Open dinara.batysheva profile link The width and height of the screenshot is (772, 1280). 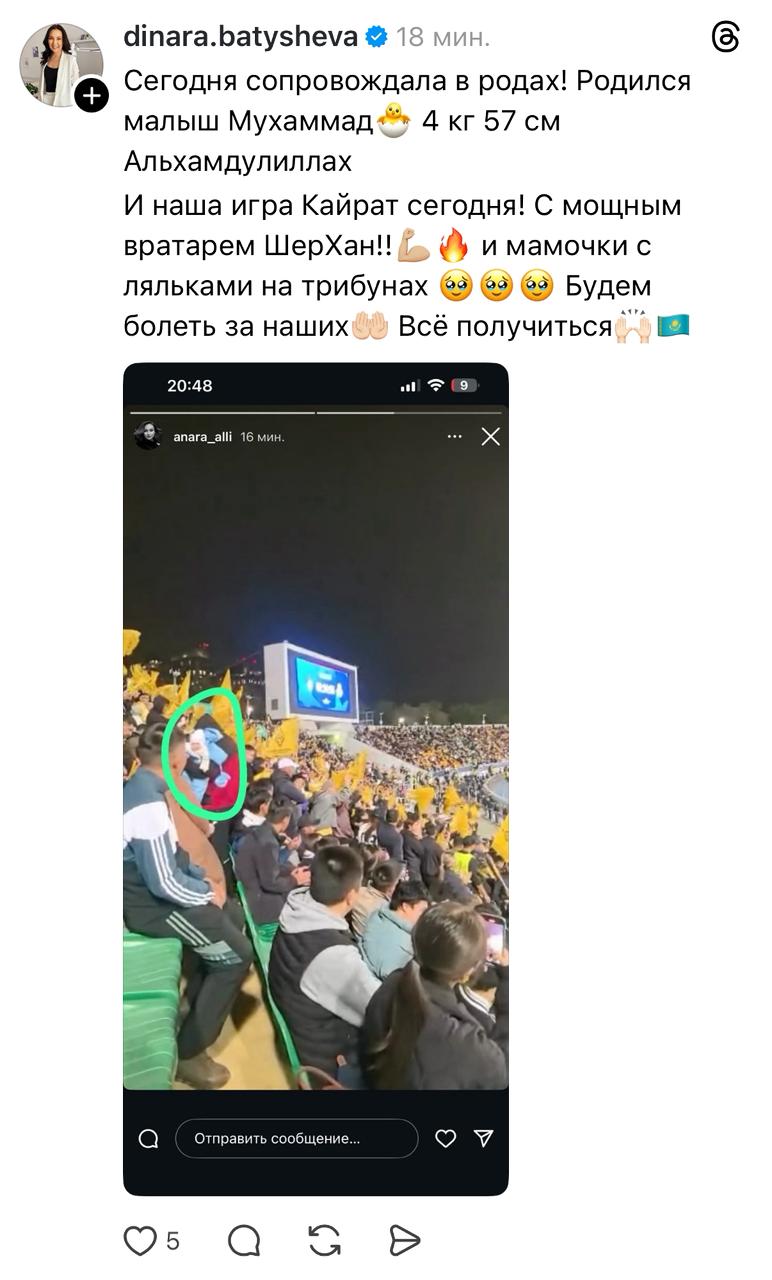(240, 37)
